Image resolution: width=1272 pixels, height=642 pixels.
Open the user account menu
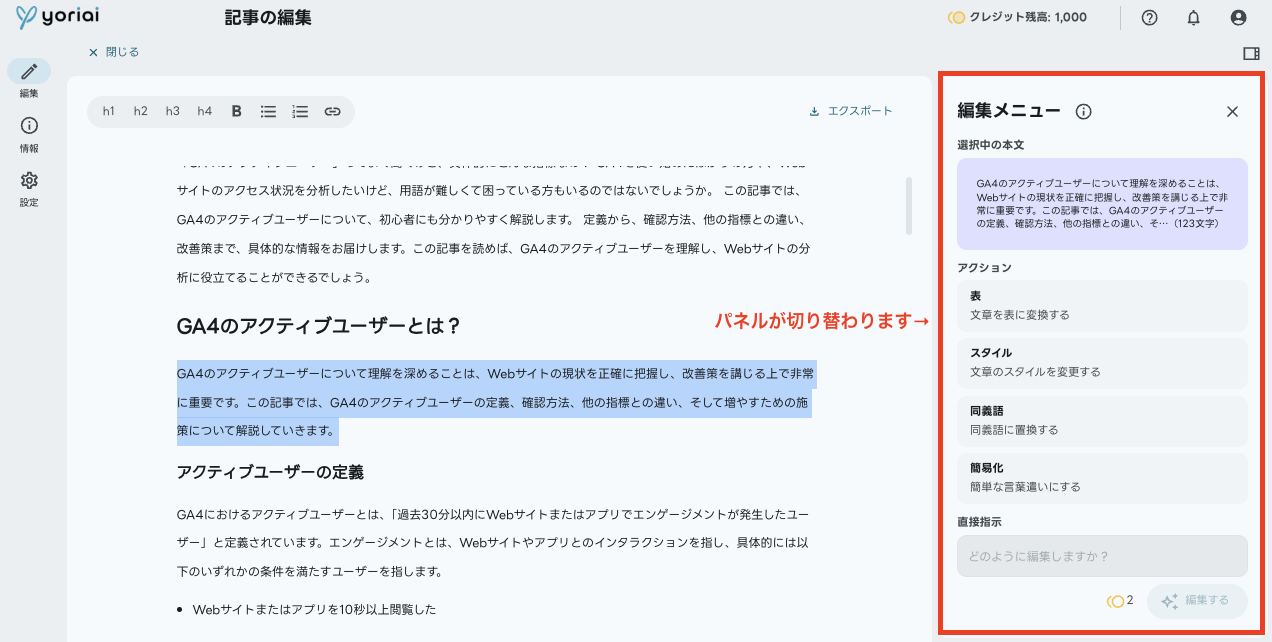pyautogui.click(x=1239, y=17)
